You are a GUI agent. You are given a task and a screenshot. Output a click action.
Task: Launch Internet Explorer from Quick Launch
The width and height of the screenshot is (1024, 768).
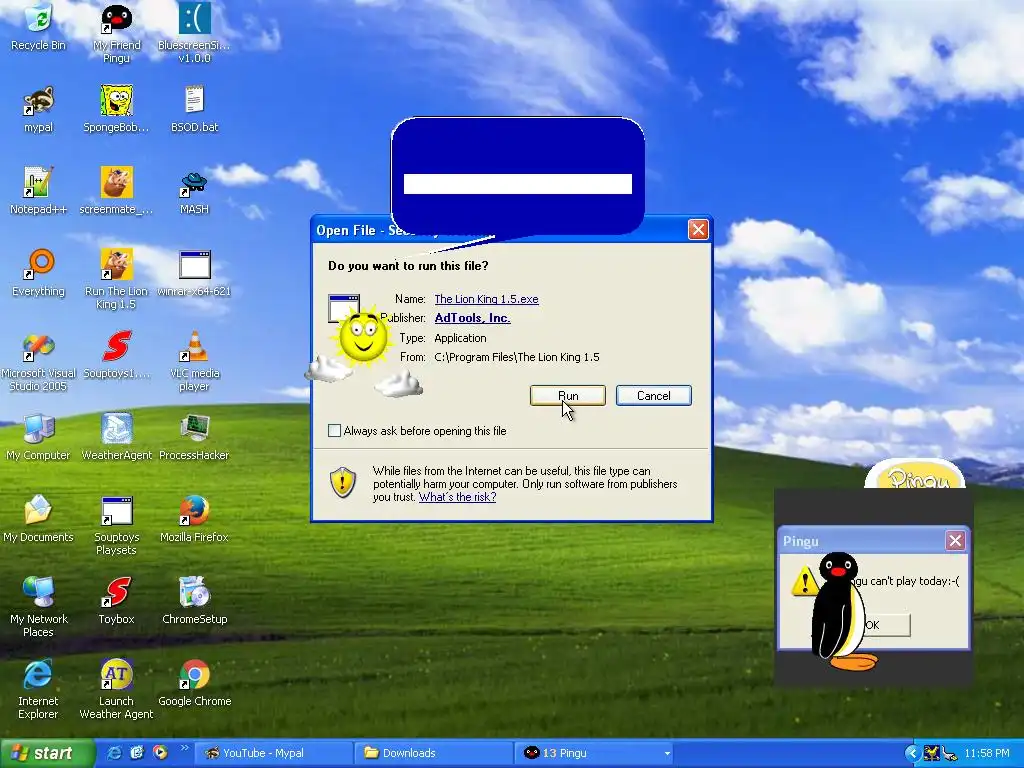coord(114,753)
